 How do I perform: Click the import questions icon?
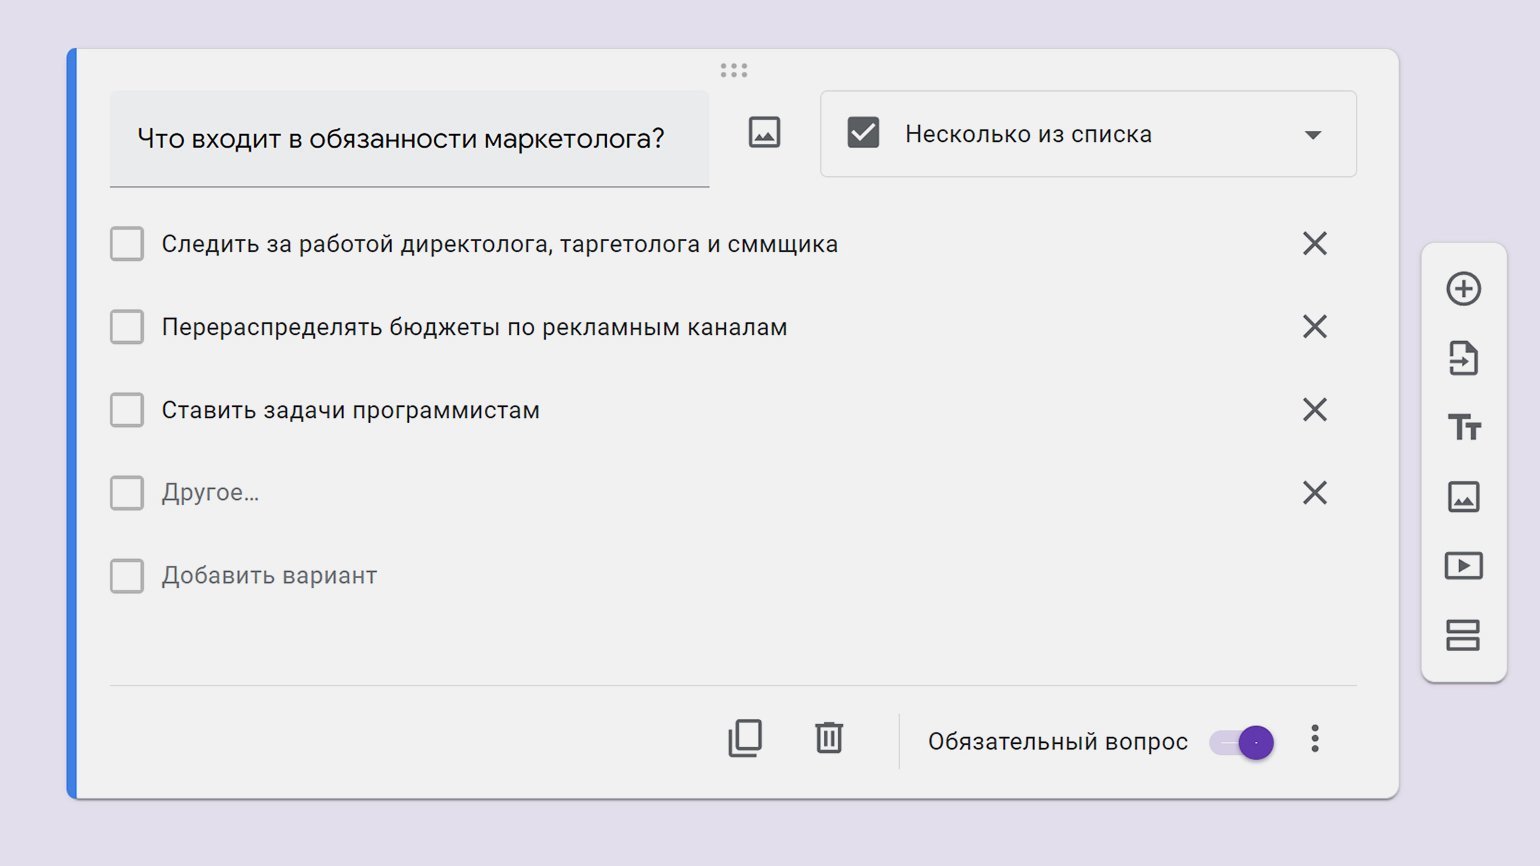point(1463,358)
